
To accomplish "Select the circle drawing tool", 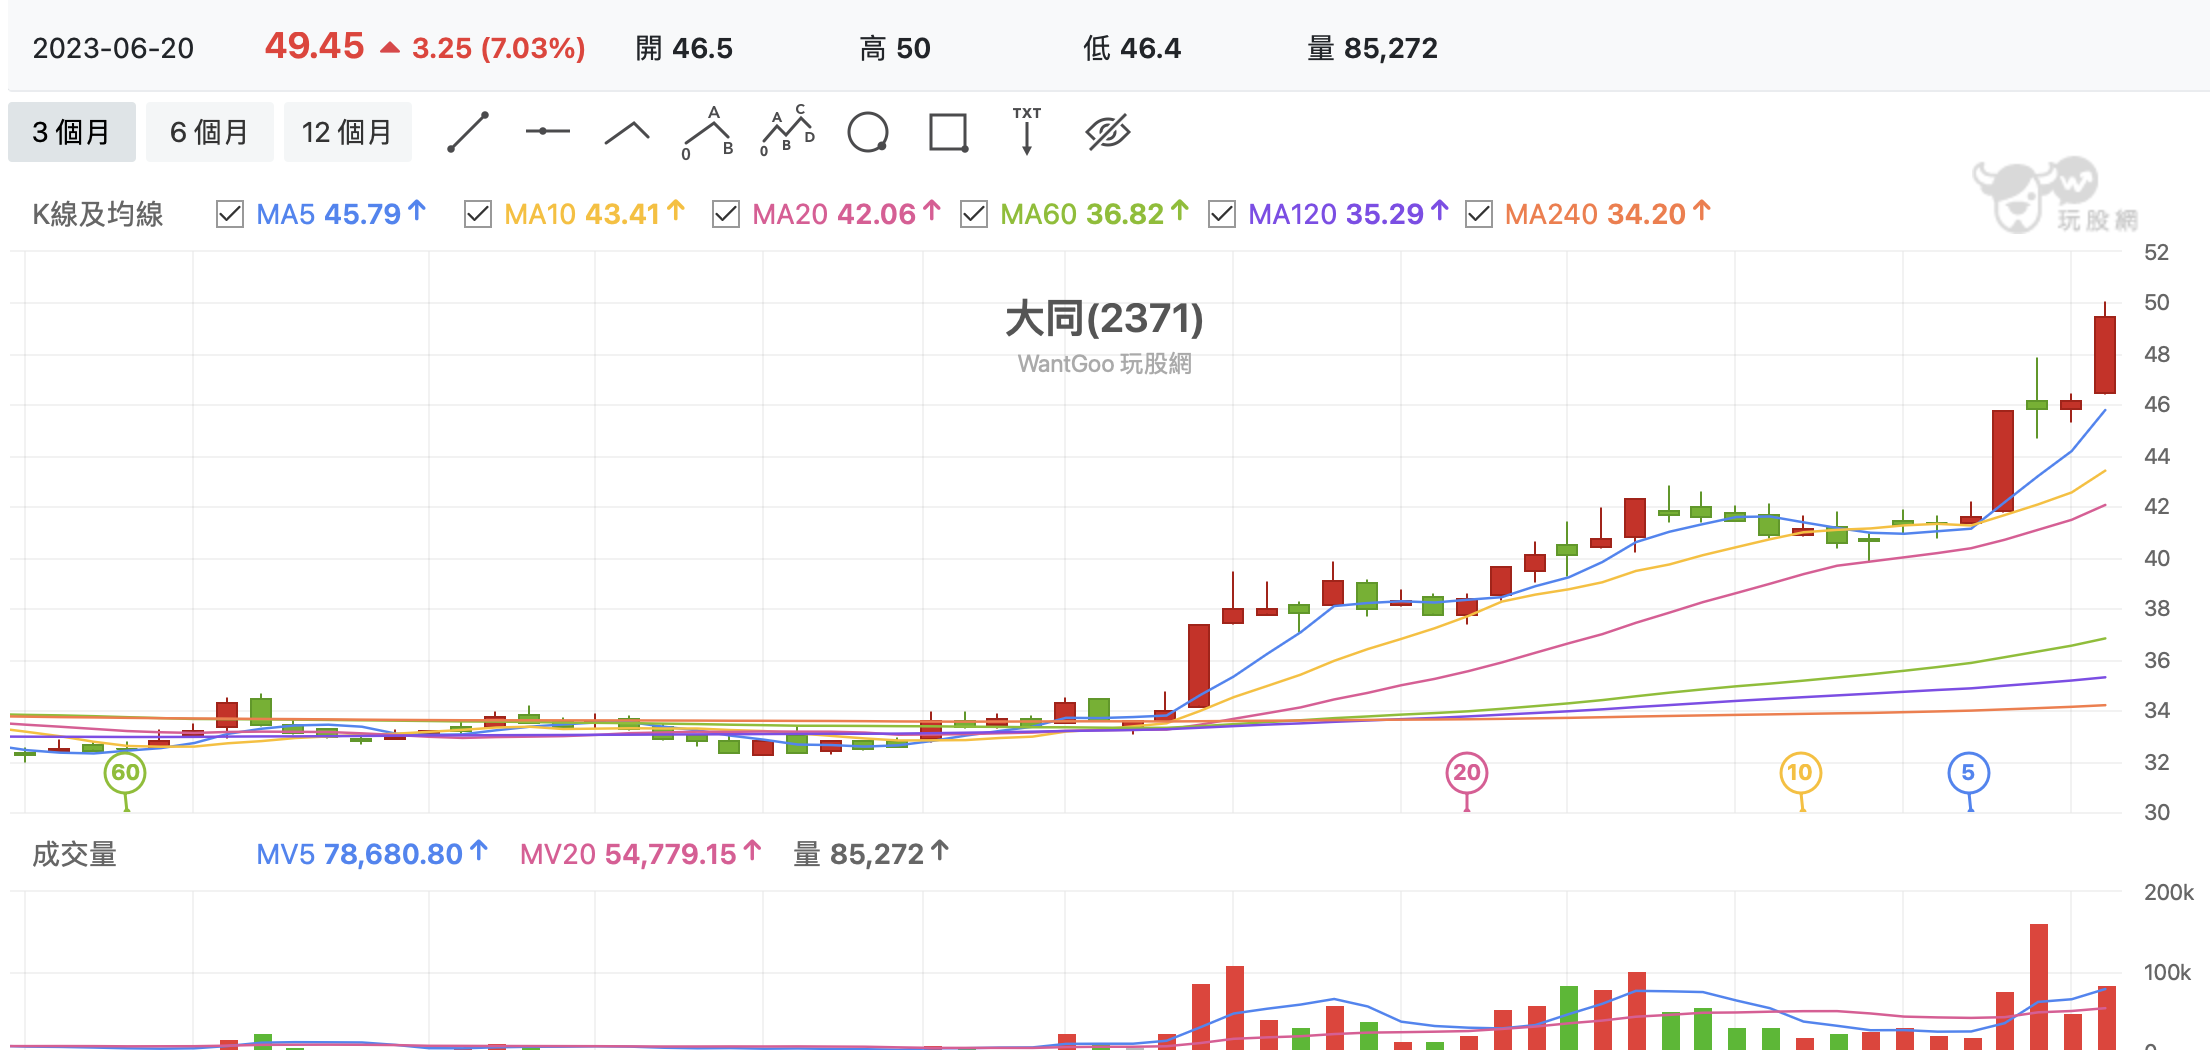I will click(868, 132).
